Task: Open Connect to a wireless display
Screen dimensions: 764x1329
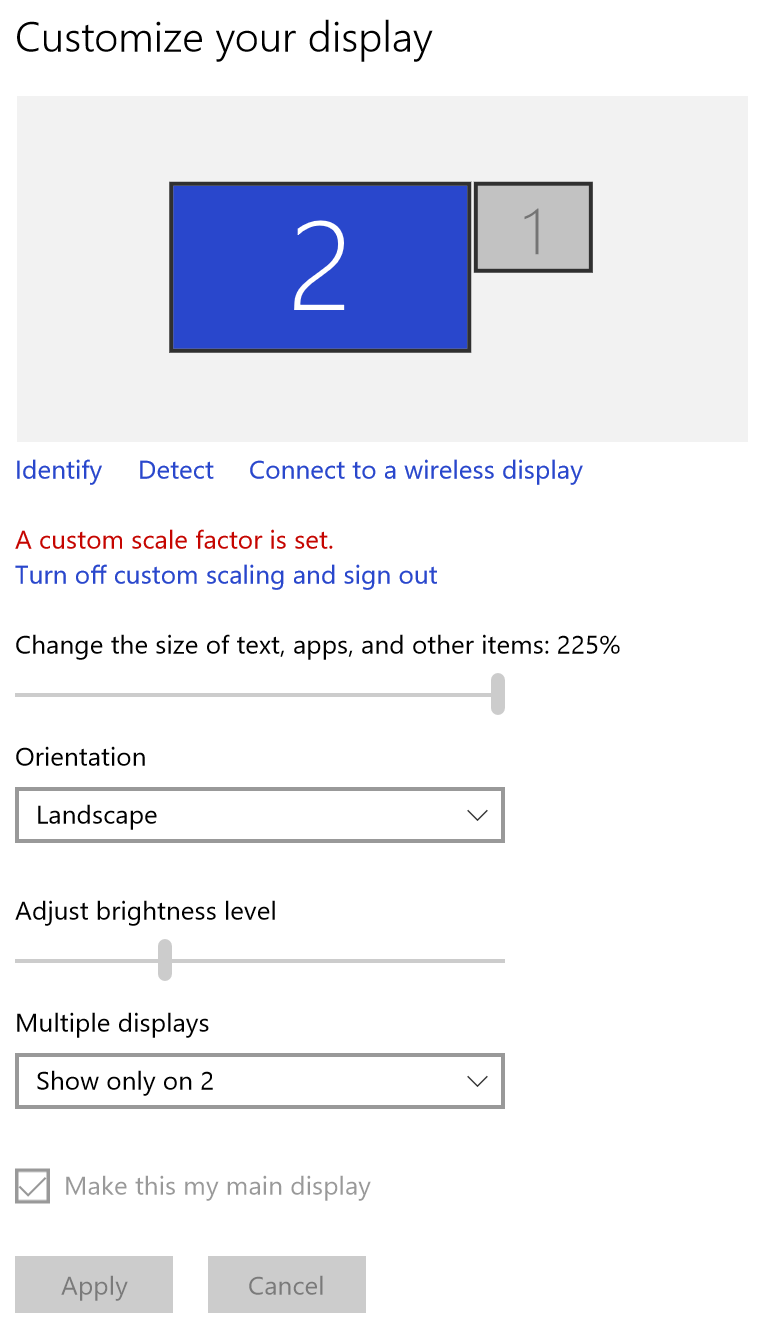Action: pos(416,470)
